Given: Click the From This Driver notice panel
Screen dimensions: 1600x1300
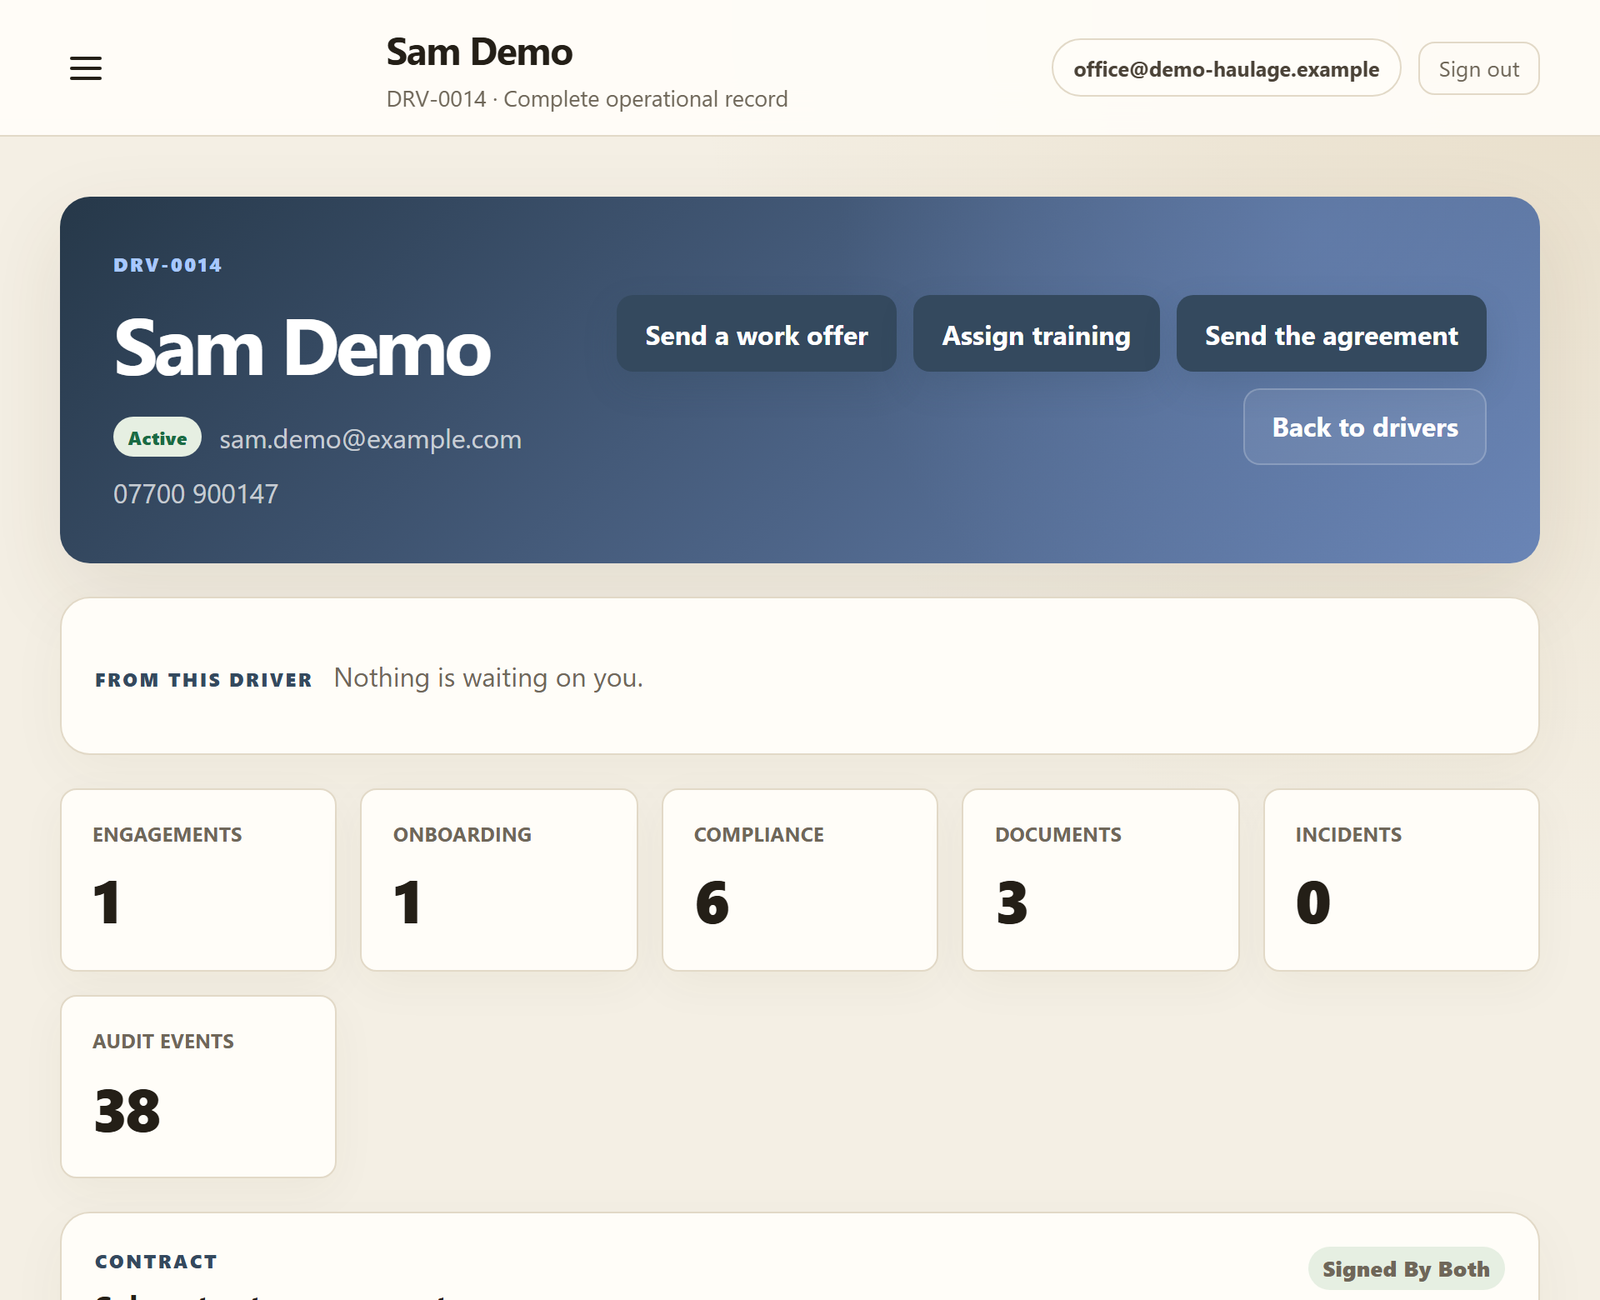Looking at the screenshot, I should coord(800,677).
